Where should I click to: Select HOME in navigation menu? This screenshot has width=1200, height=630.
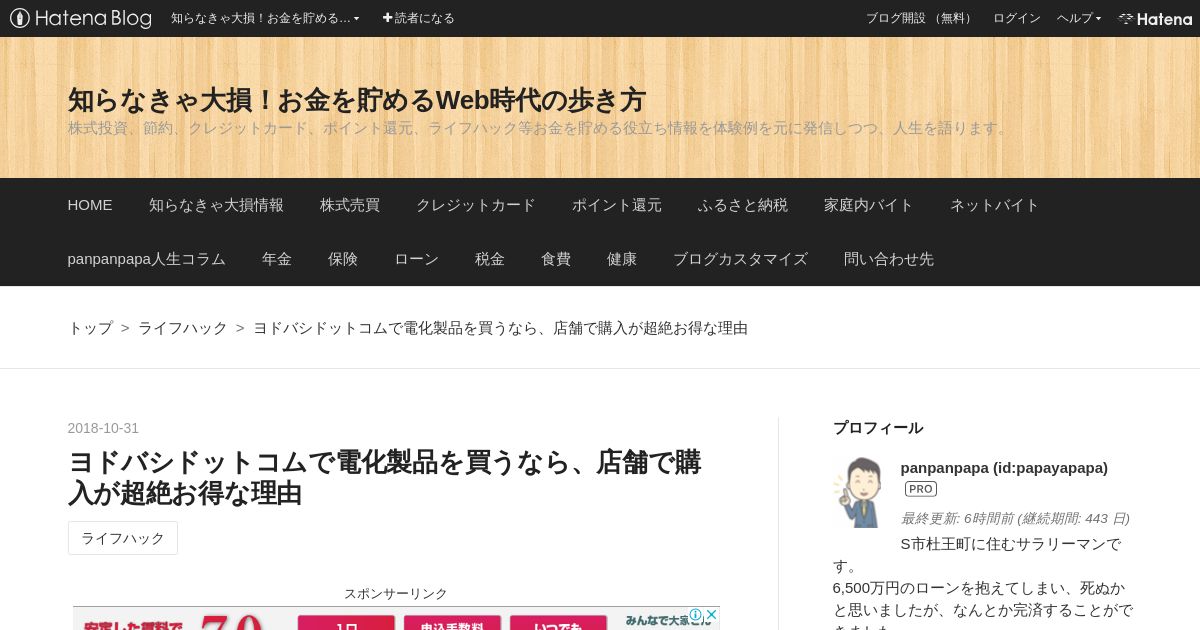(x=90, y=205)
